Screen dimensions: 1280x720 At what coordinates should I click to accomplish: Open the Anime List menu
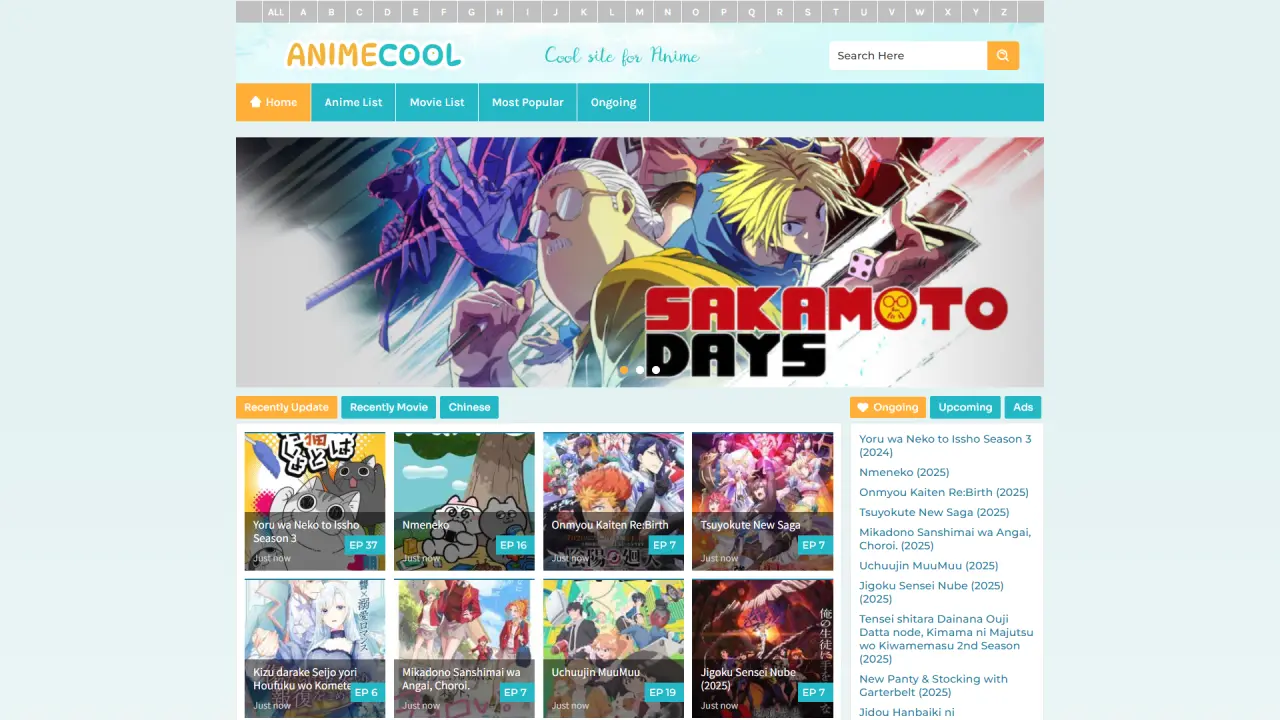coord(353,102)
